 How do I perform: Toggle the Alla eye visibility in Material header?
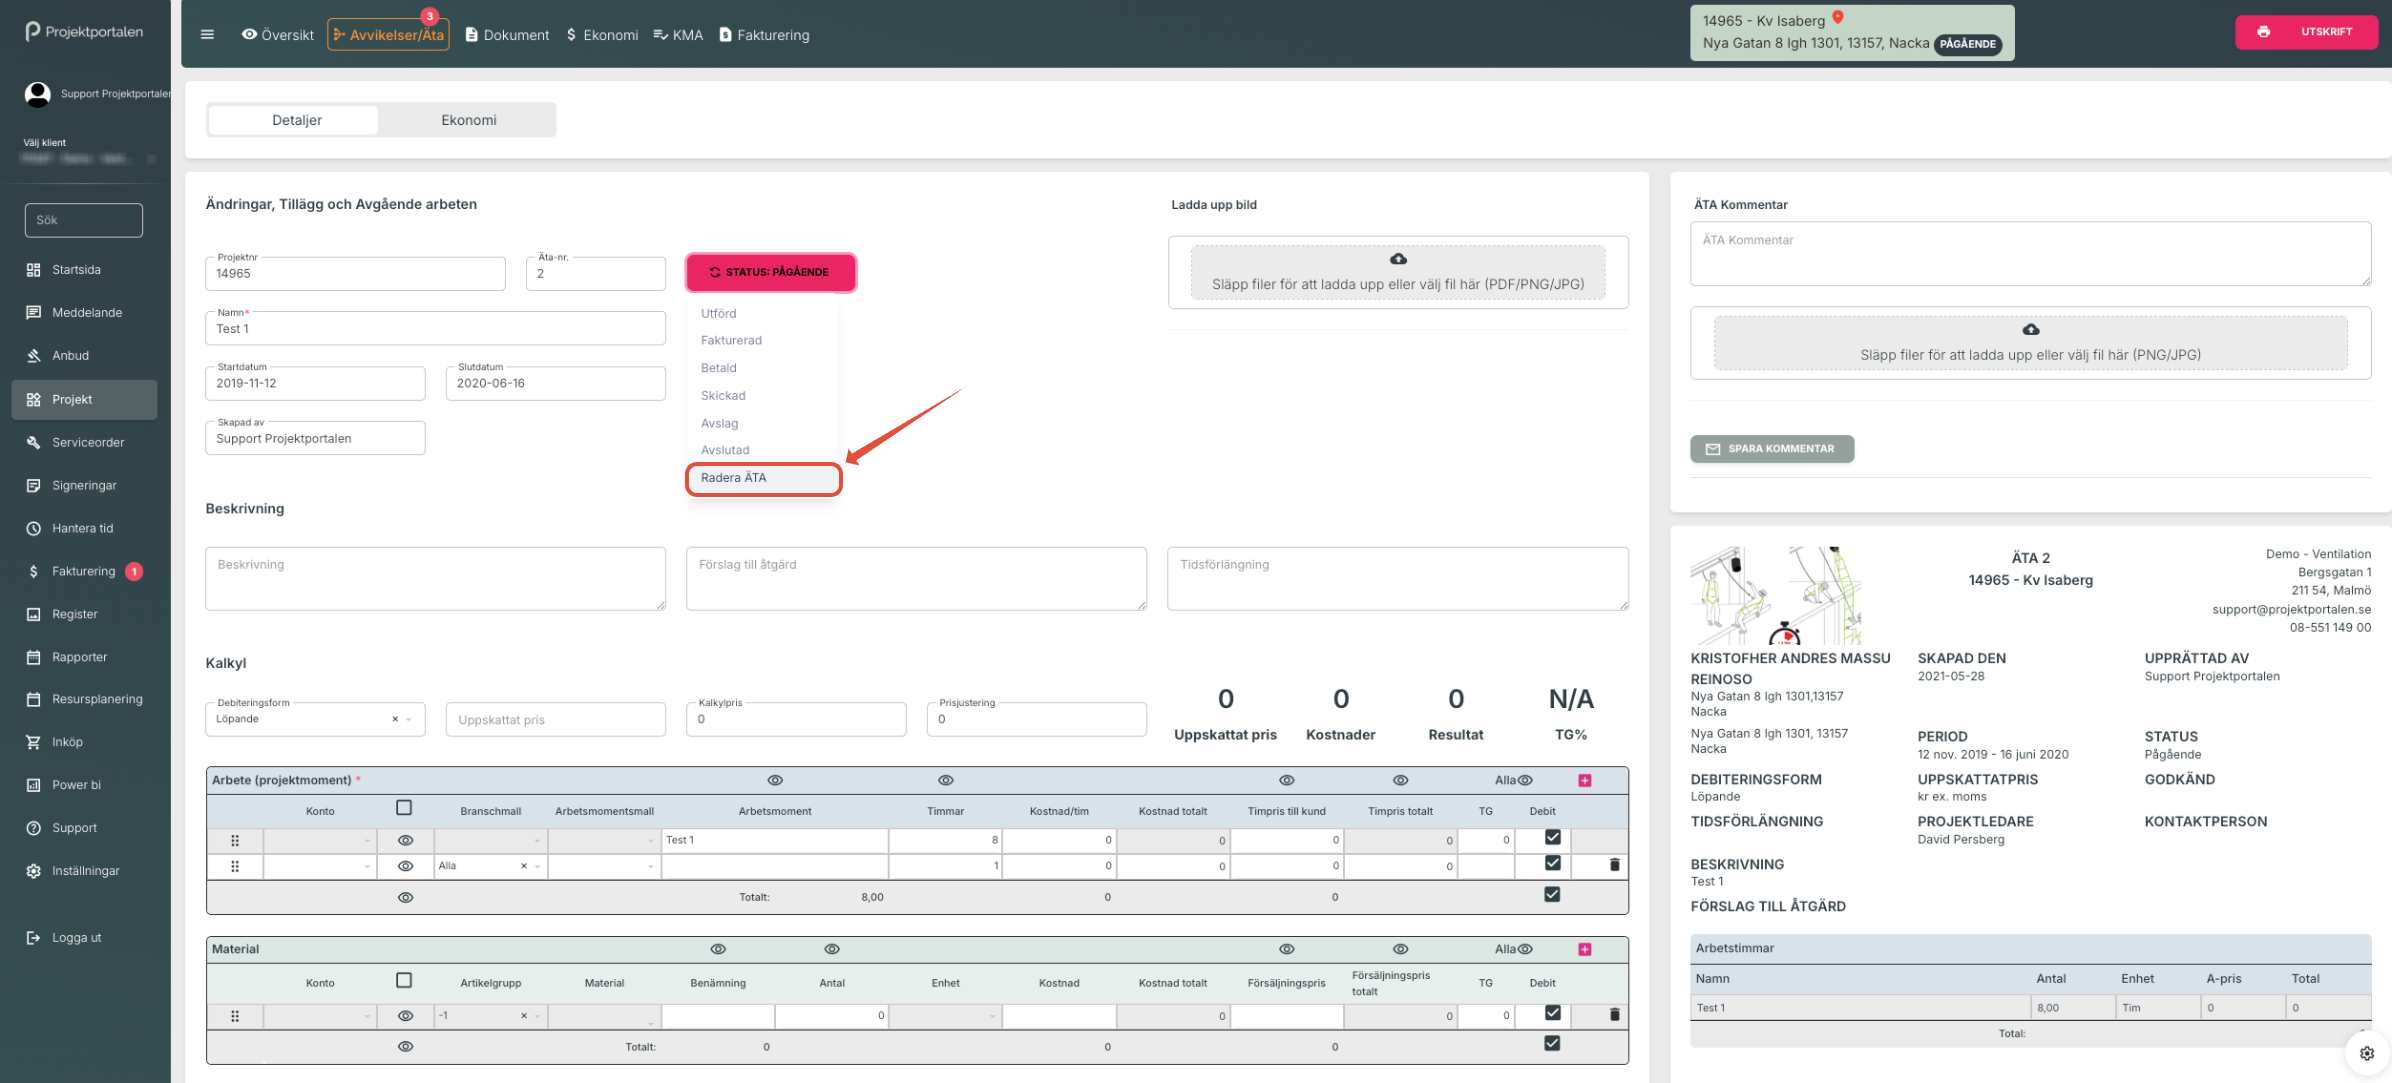click(x=1525, y=949)
